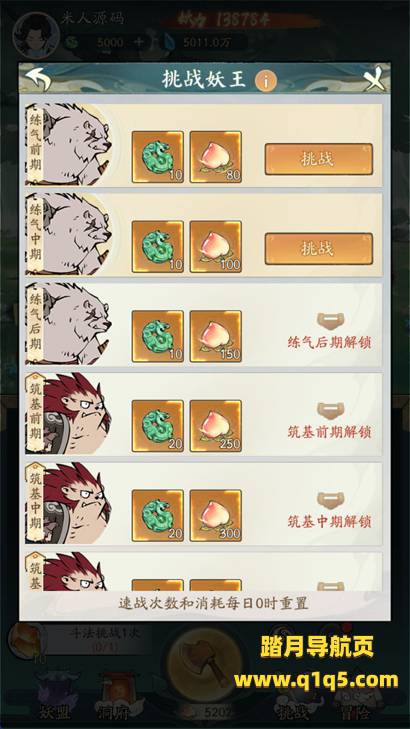Click the 练气后期解锁 lock label
The width and height of the screenshot is (410, 729).
[x=330, y=343]
